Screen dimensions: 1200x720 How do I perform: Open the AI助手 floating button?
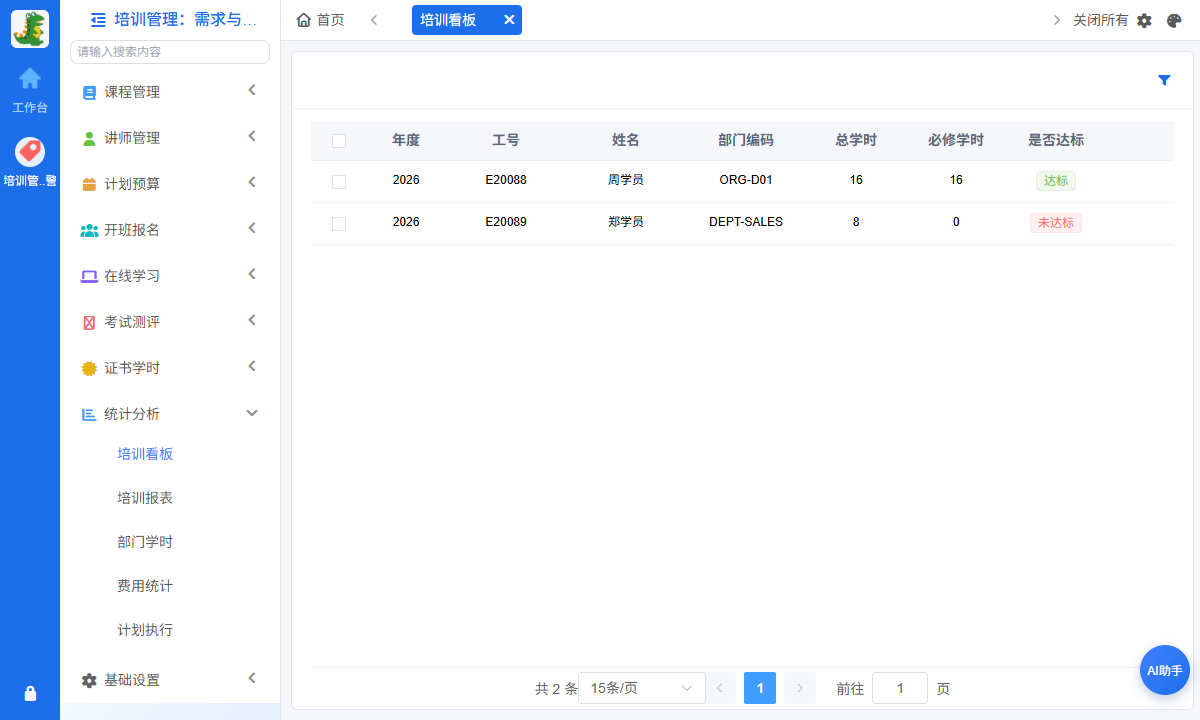click(x=1165, y=670)
